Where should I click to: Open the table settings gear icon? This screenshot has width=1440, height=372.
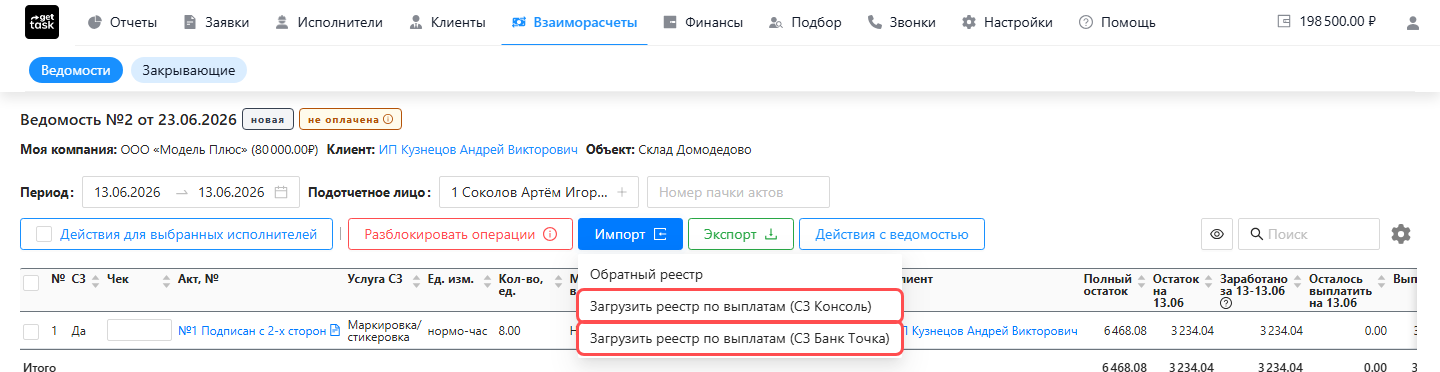pyautogui.click(x=1401, y=235)
